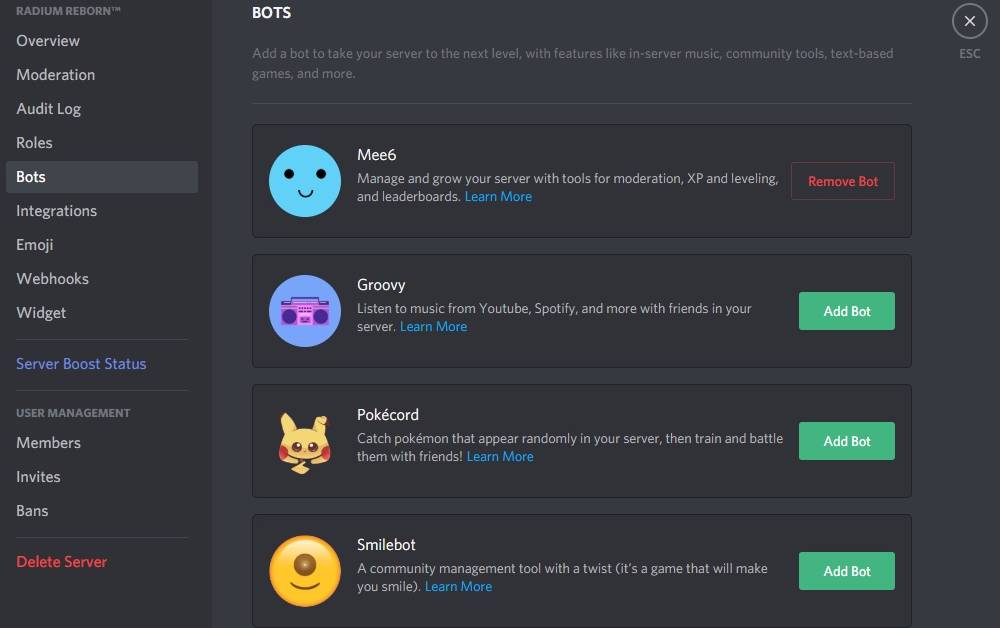This screenshot has width=1000, height=628.
Task: Add the Pokécord bot
Action: click(x=846, y=441)
